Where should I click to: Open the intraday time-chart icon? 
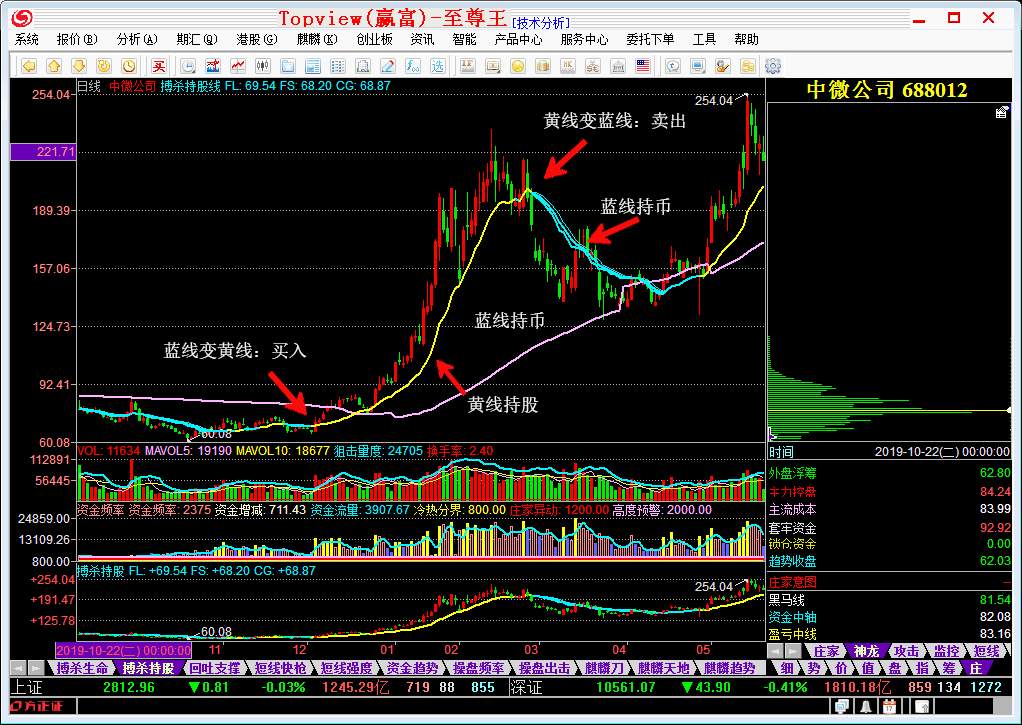pyautogui.click(x=188, y=66)
